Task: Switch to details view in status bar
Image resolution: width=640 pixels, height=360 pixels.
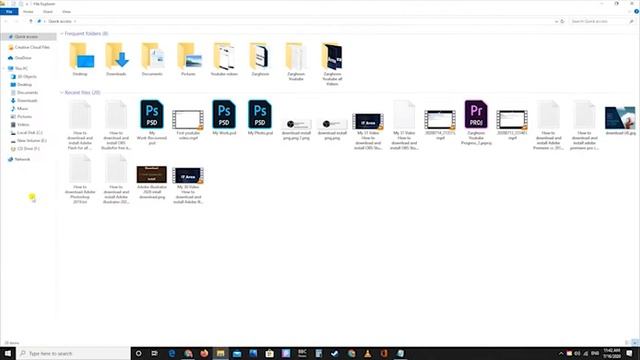Action: (627, 343)
